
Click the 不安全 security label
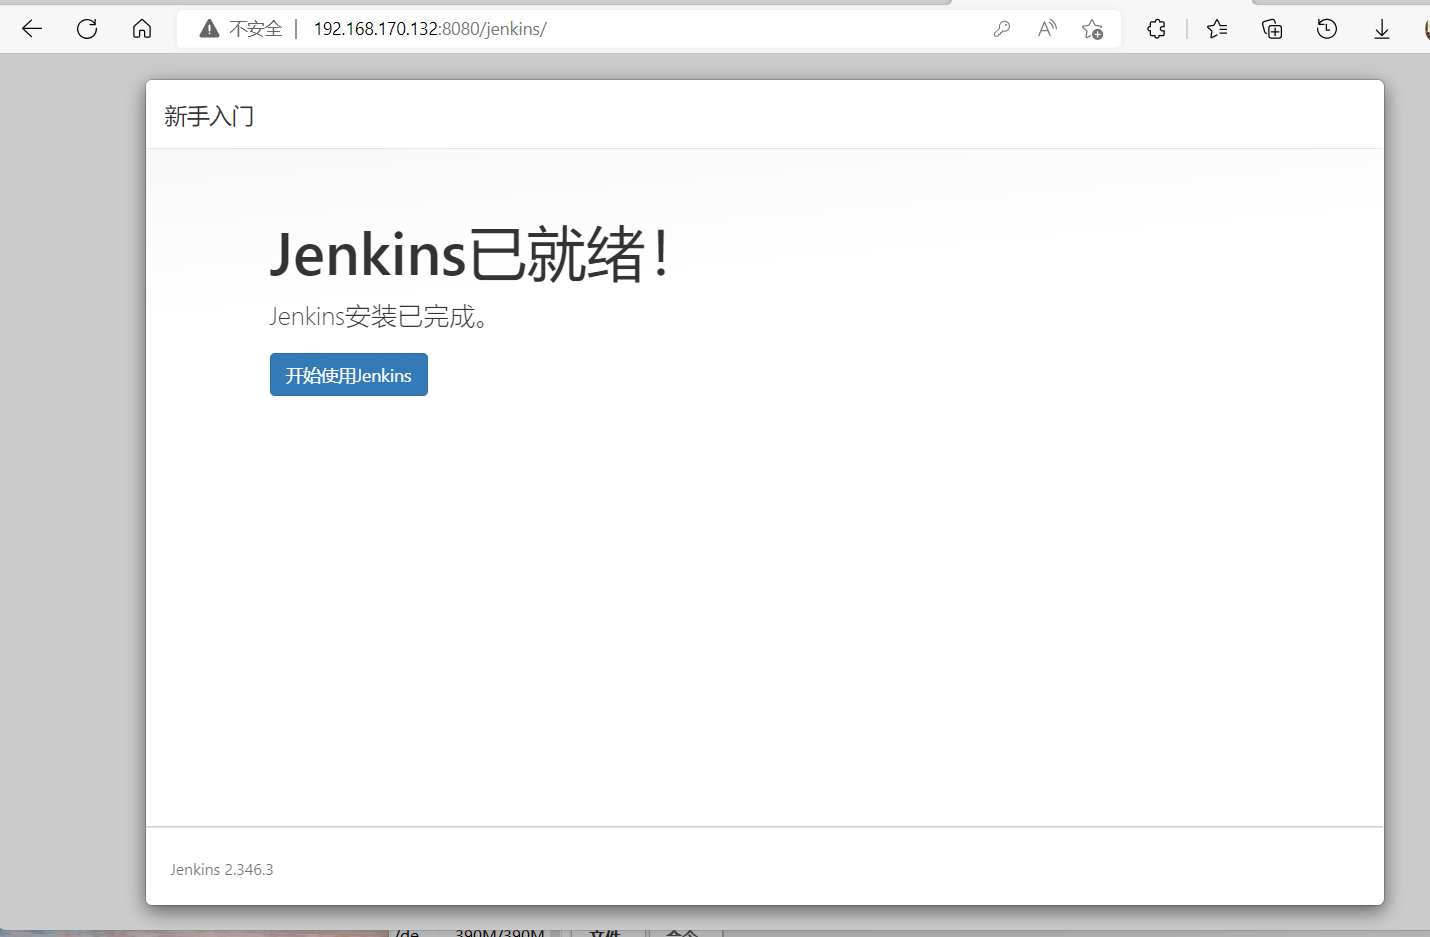[256, 29]
